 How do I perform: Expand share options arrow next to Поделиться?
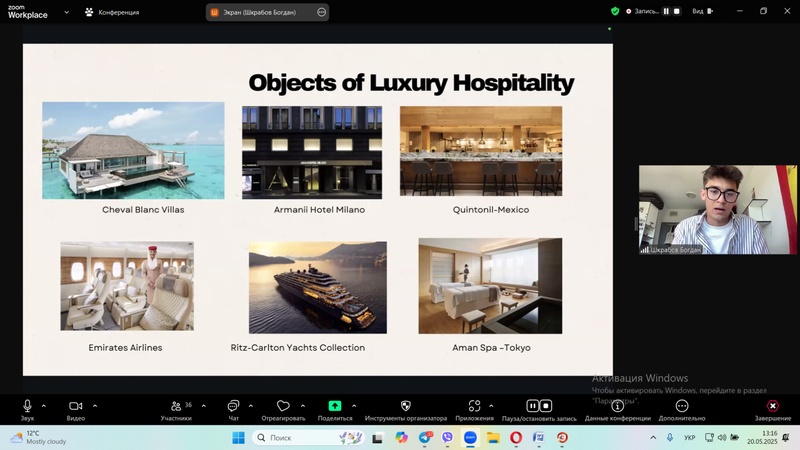354,406
